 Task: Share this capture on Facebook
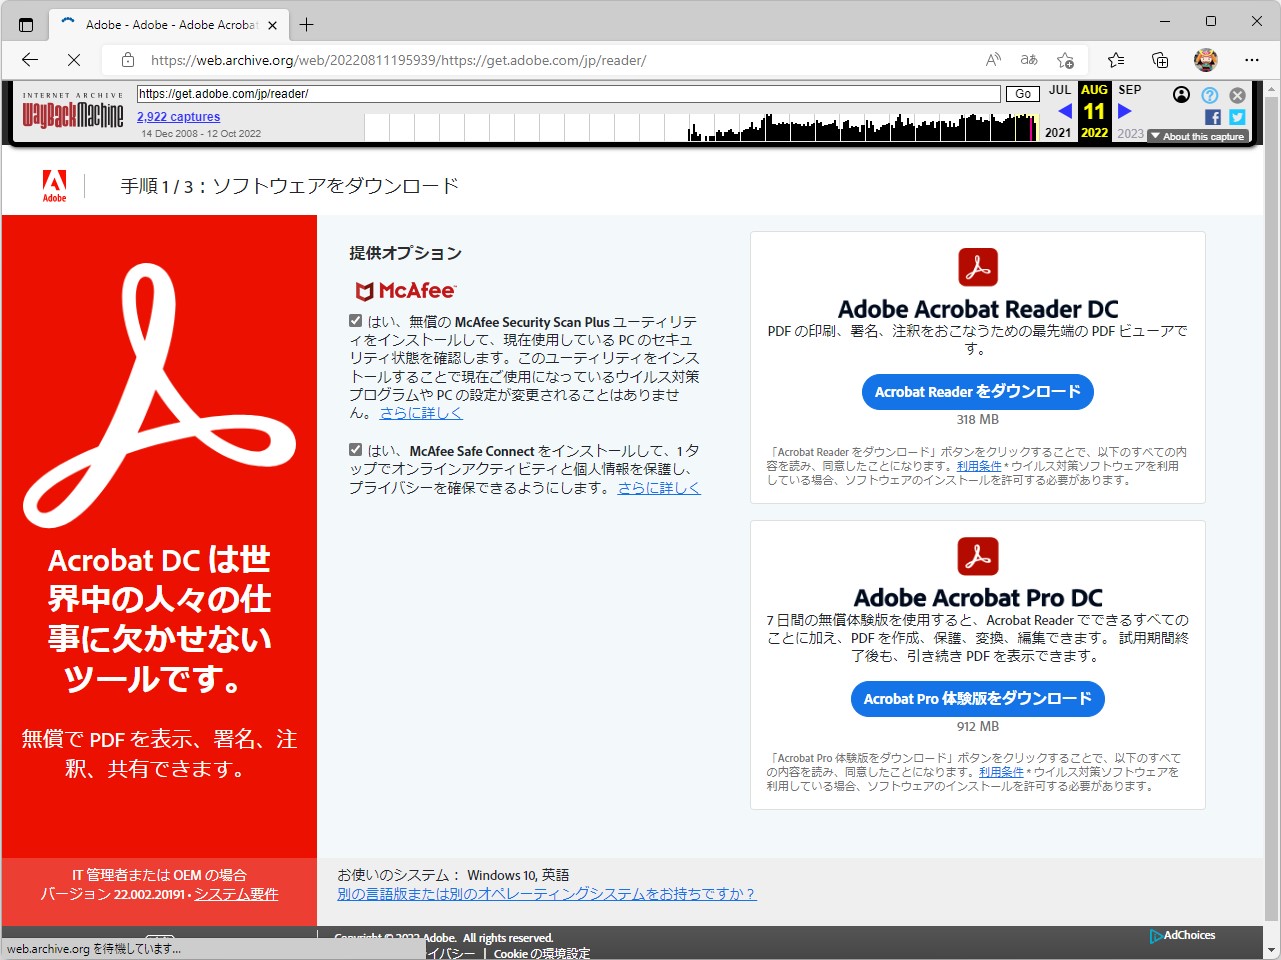[1213, 117]
